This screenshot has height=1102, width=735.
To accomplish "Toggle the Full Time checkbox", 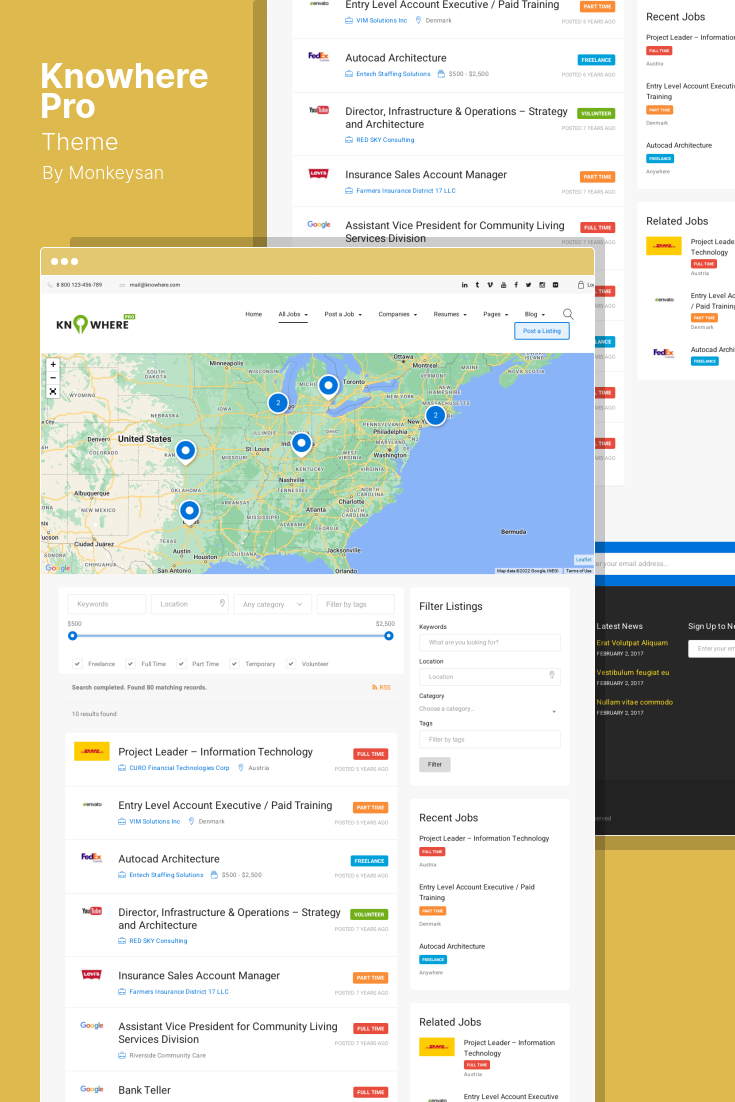I will (131, 663).
